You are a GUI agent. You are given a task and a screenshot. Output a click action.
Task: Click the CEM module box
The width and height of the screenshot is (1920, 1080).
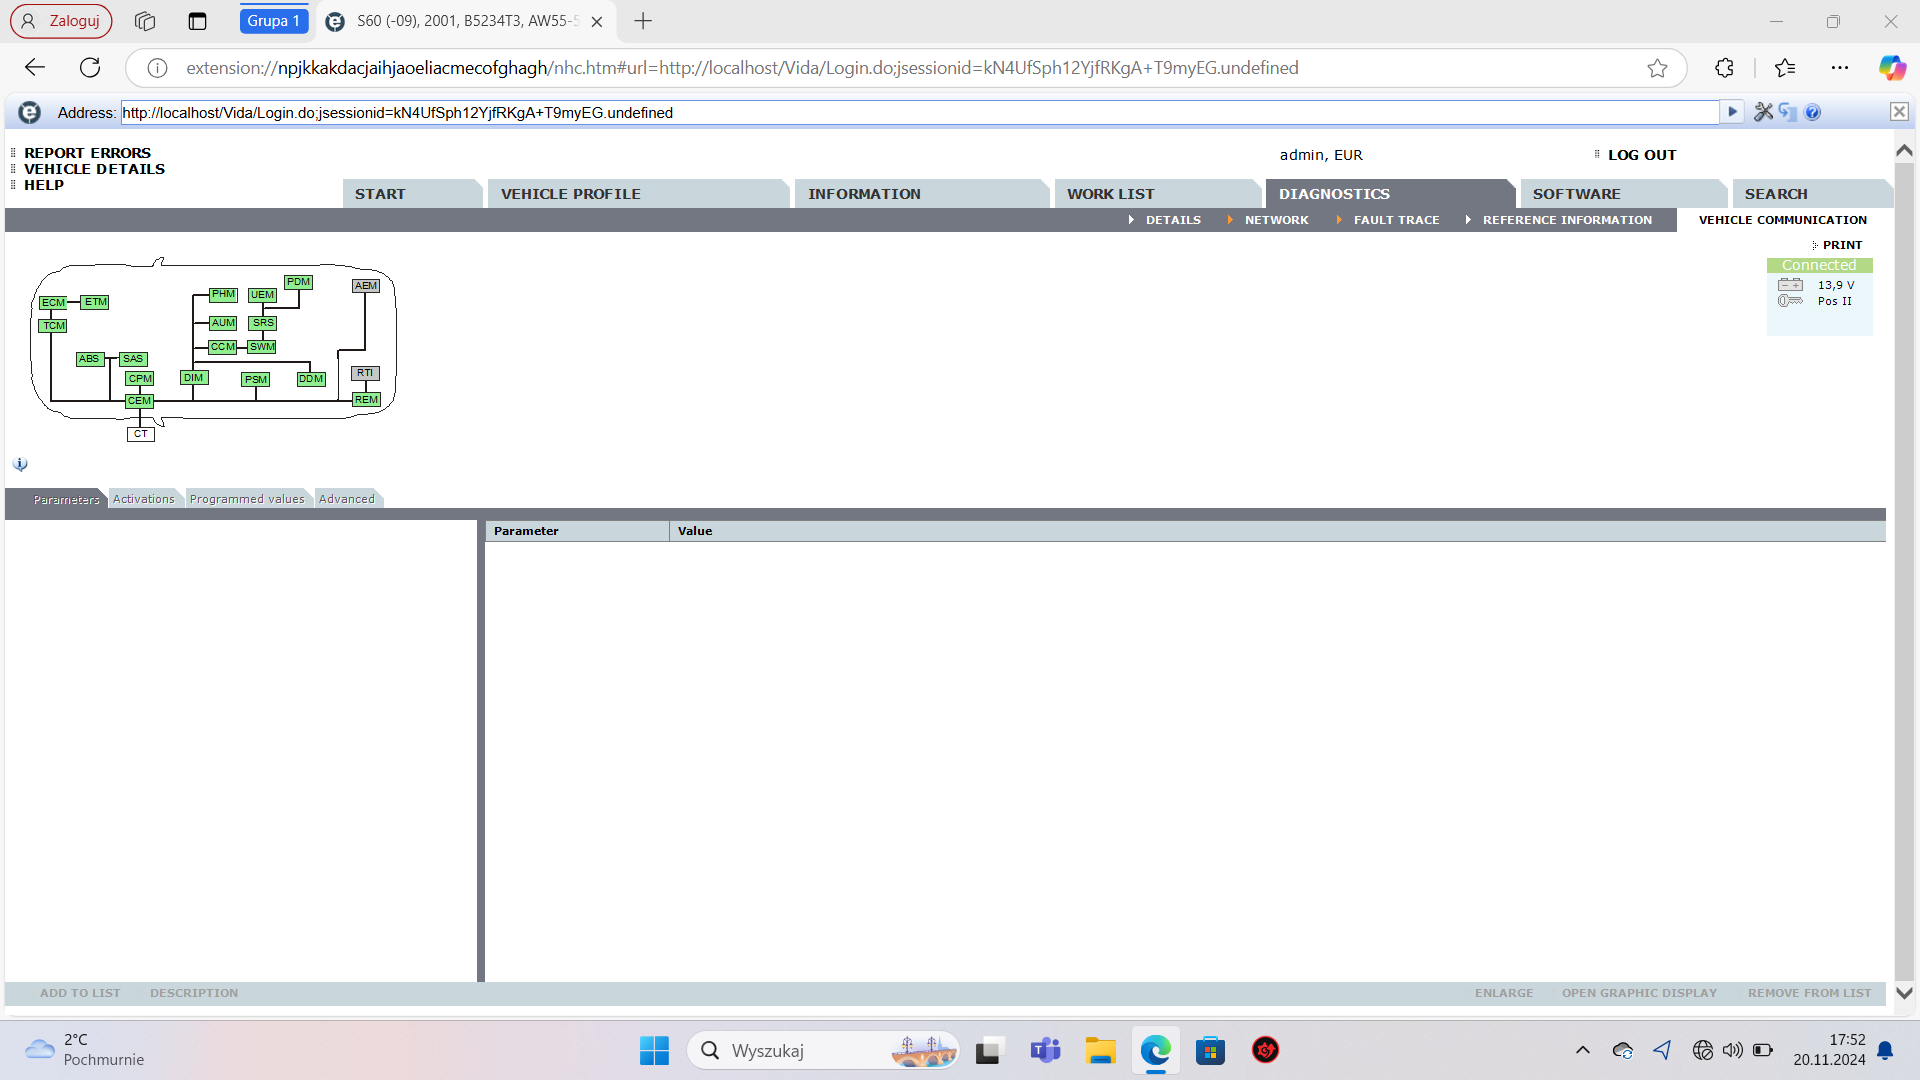(139, 401)
